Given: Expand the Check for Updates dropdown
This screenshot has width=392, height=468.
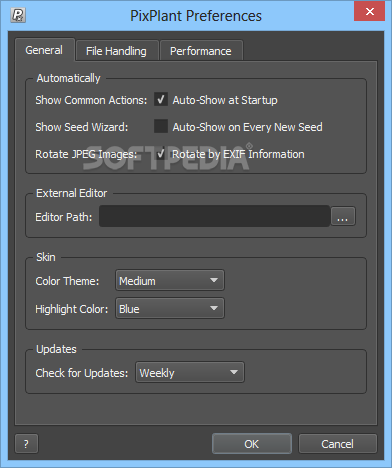Looking at the screenshot, I should pyautogui.click(x=190, y=372).
